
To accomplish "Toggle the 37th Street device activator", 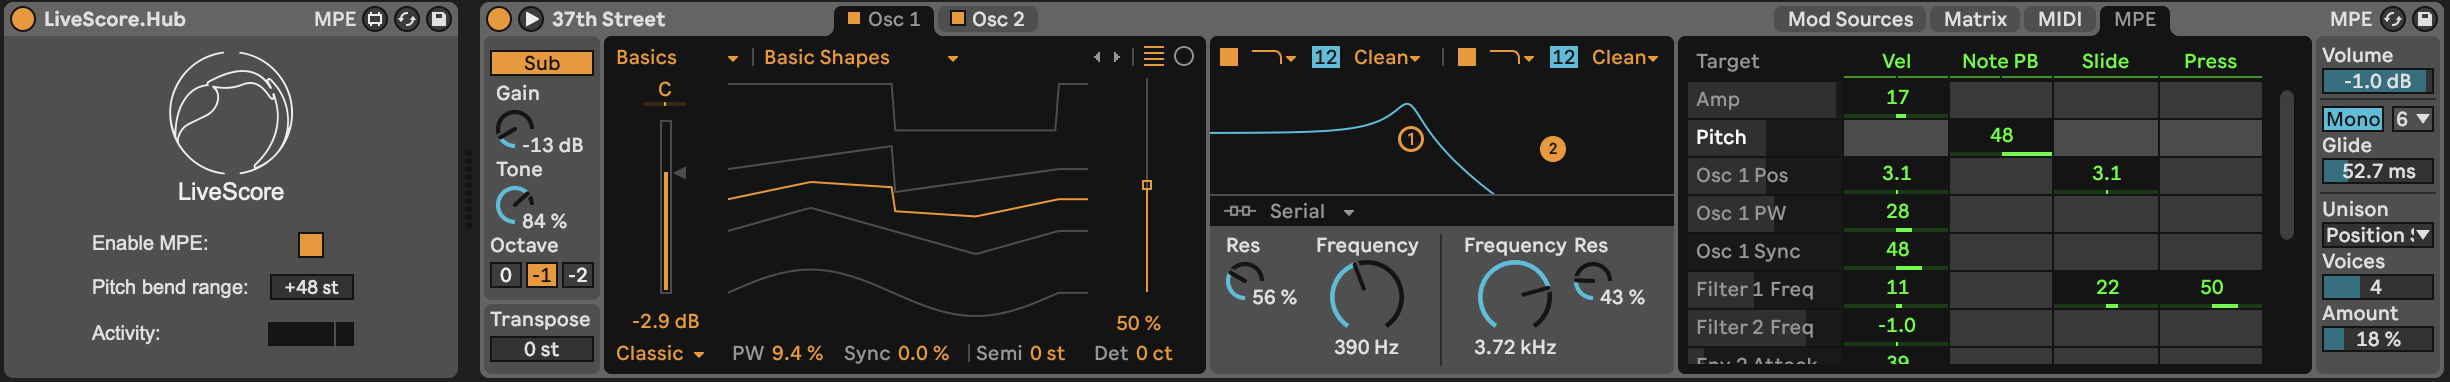I will click(499, 19).
